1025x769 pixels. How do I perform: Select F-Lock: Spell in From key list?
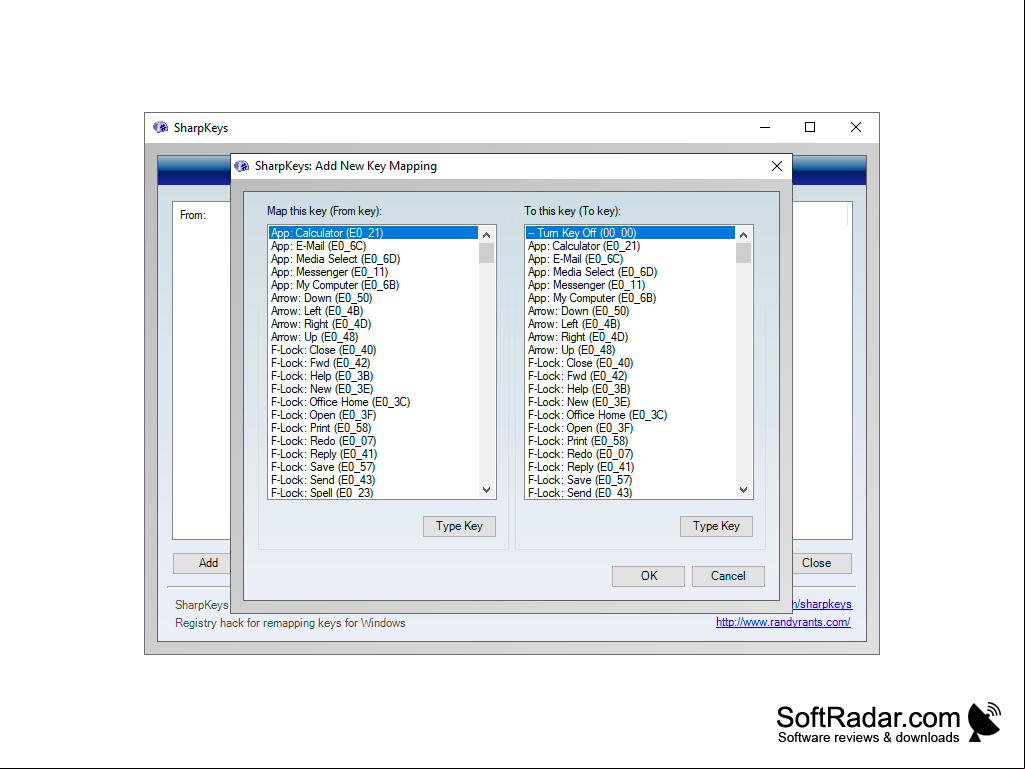point(373,492)
